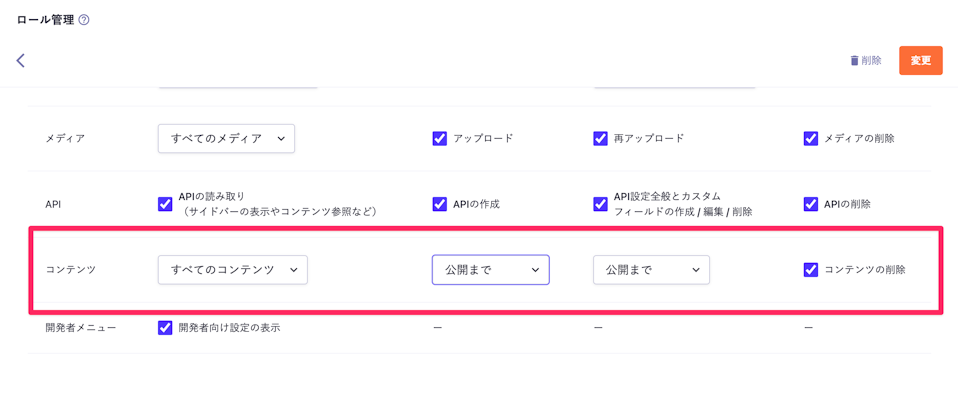Uncheck API設定全般とカスタムフィールド checkbox
958x404 pixels.
tap(600, 204)
